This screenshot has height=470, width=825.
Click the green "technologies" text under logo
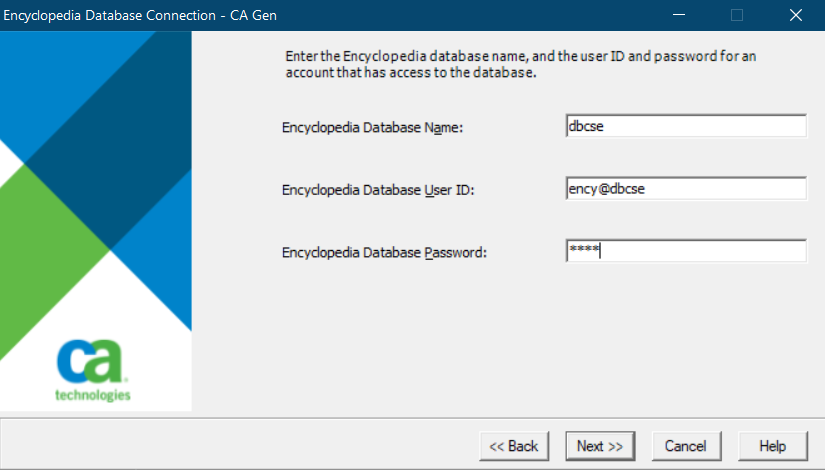click(x=93, y=395)
